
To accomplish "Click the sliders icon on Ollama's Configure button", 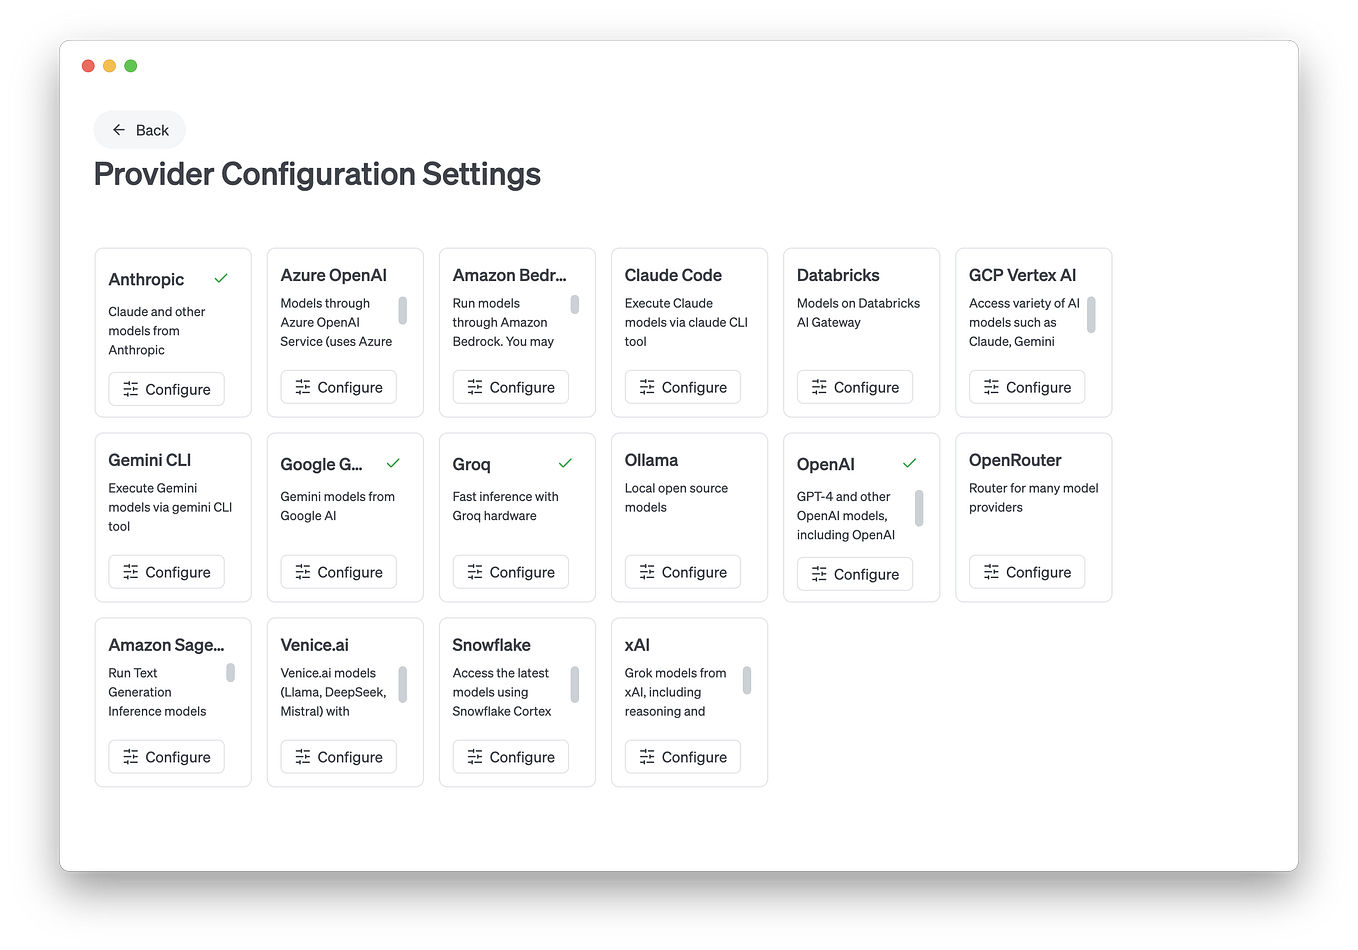I will [646, 571].
